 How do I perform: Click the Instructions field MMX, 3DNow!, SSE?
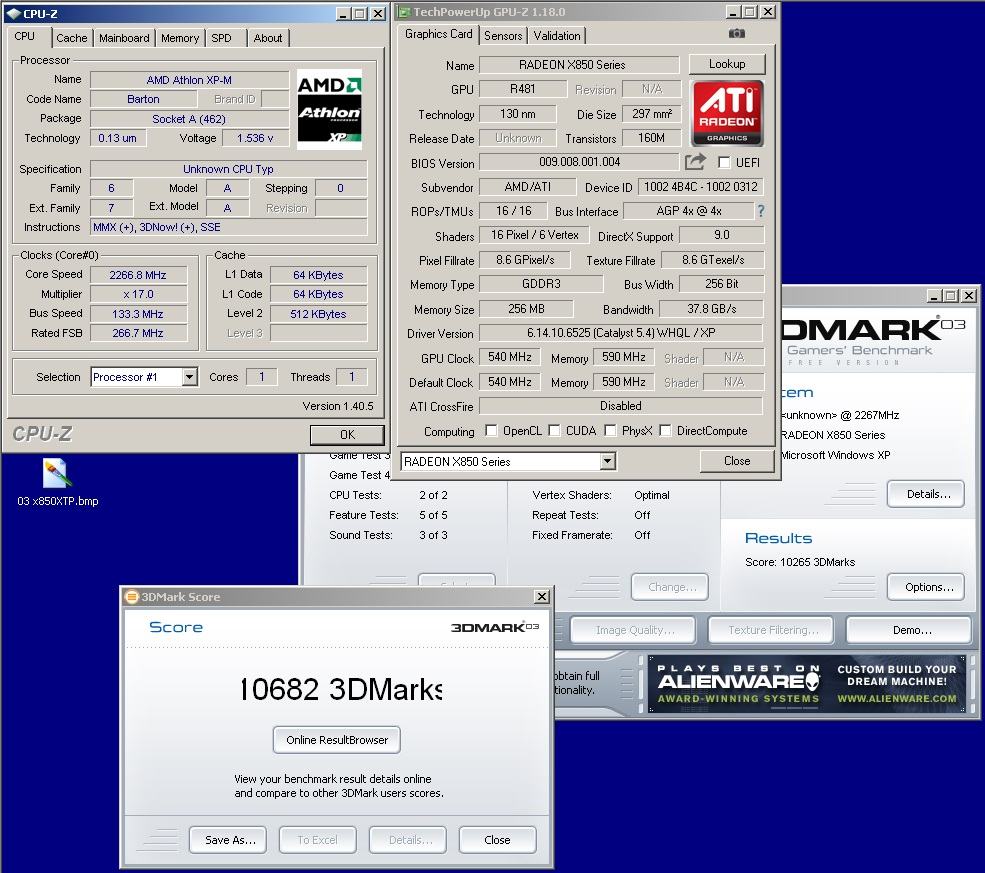coord(229,227)
